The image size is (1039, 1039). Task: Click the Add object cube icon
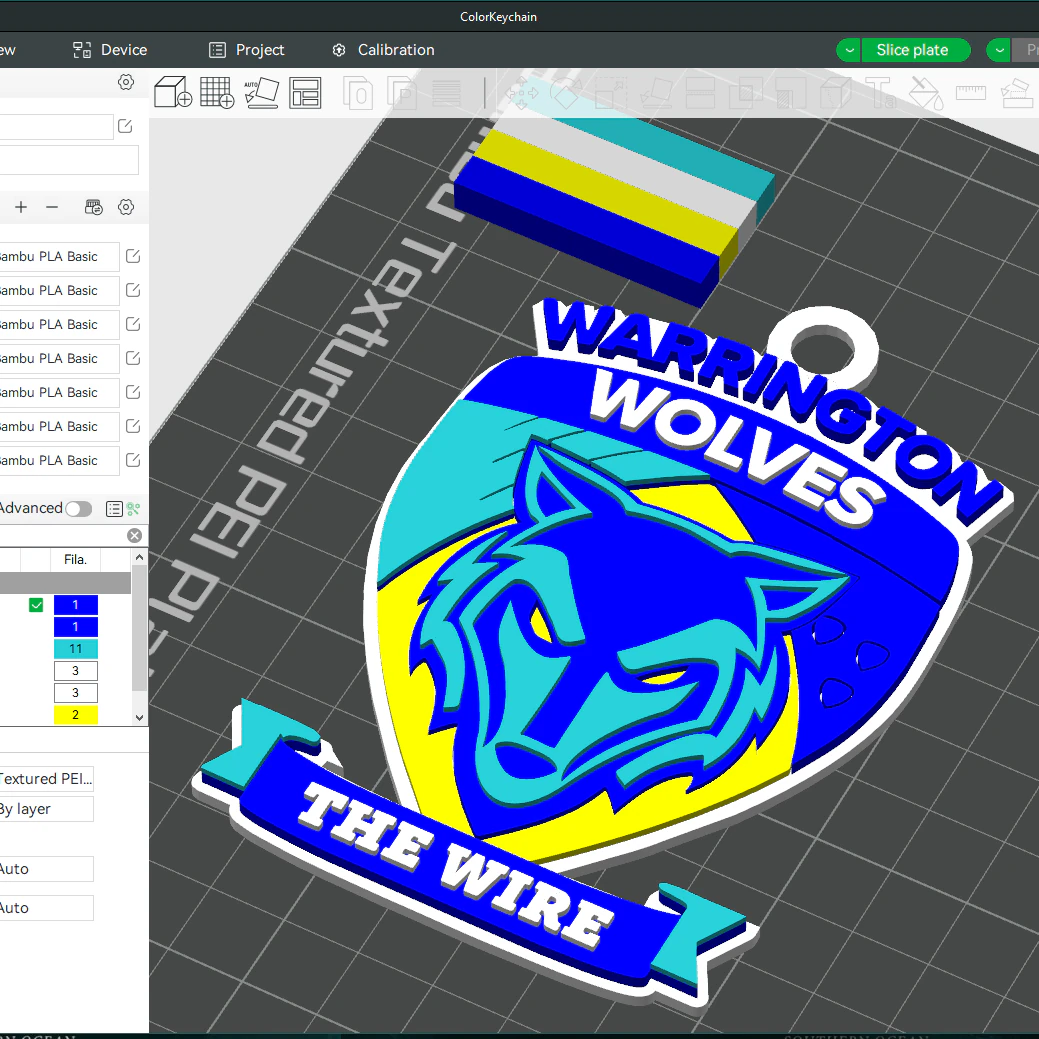click(173, 92)
